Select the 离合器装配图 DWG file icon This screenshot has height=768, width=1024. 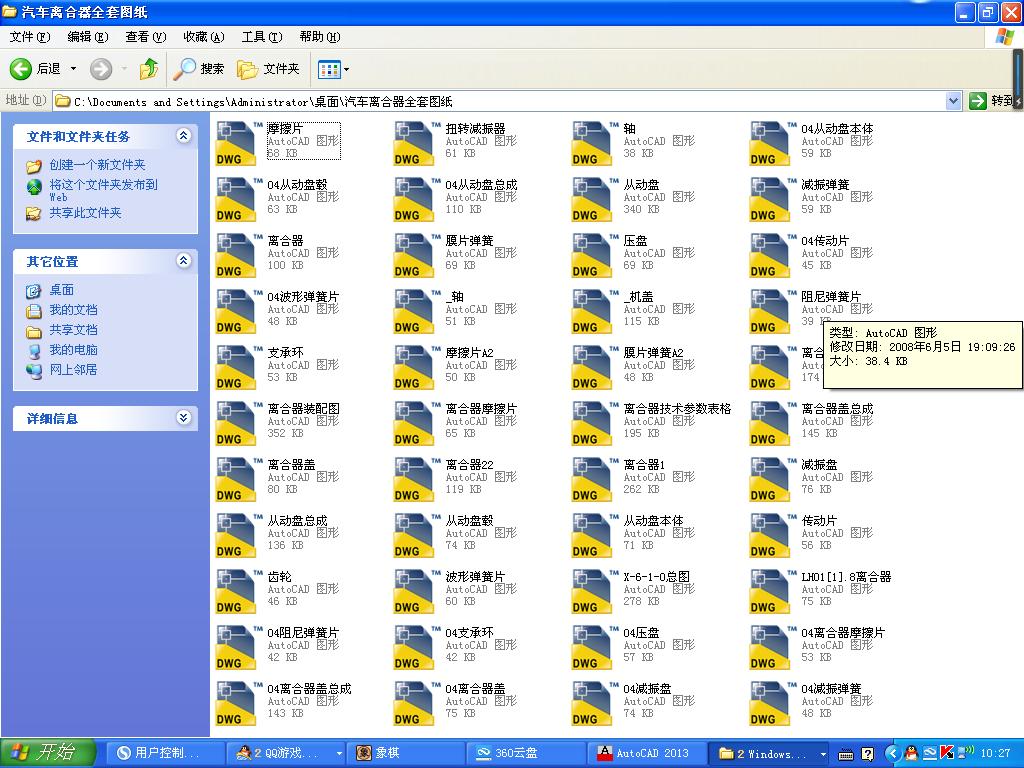click(x=236, y=424)
